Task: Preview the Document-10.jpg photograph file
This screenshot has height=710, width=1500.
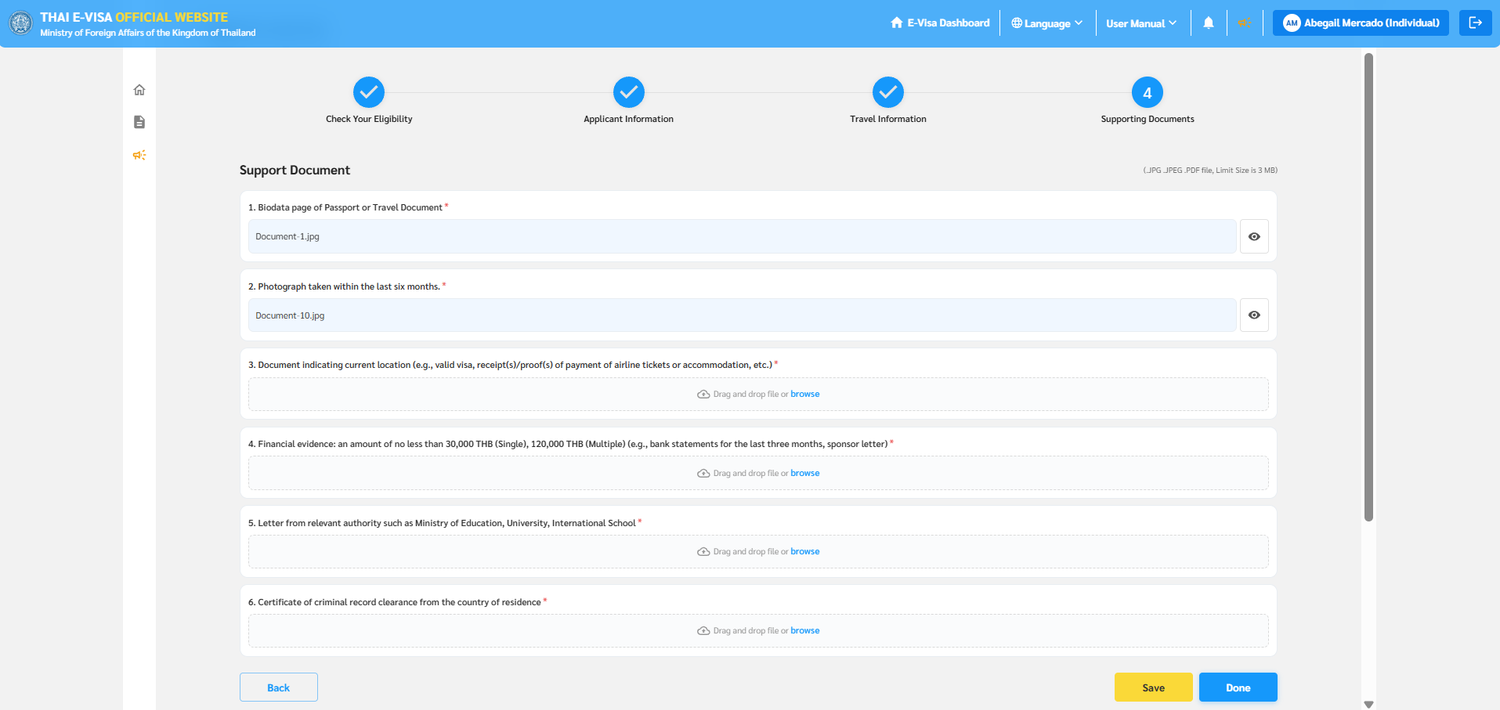Action: pos(1254,315)
